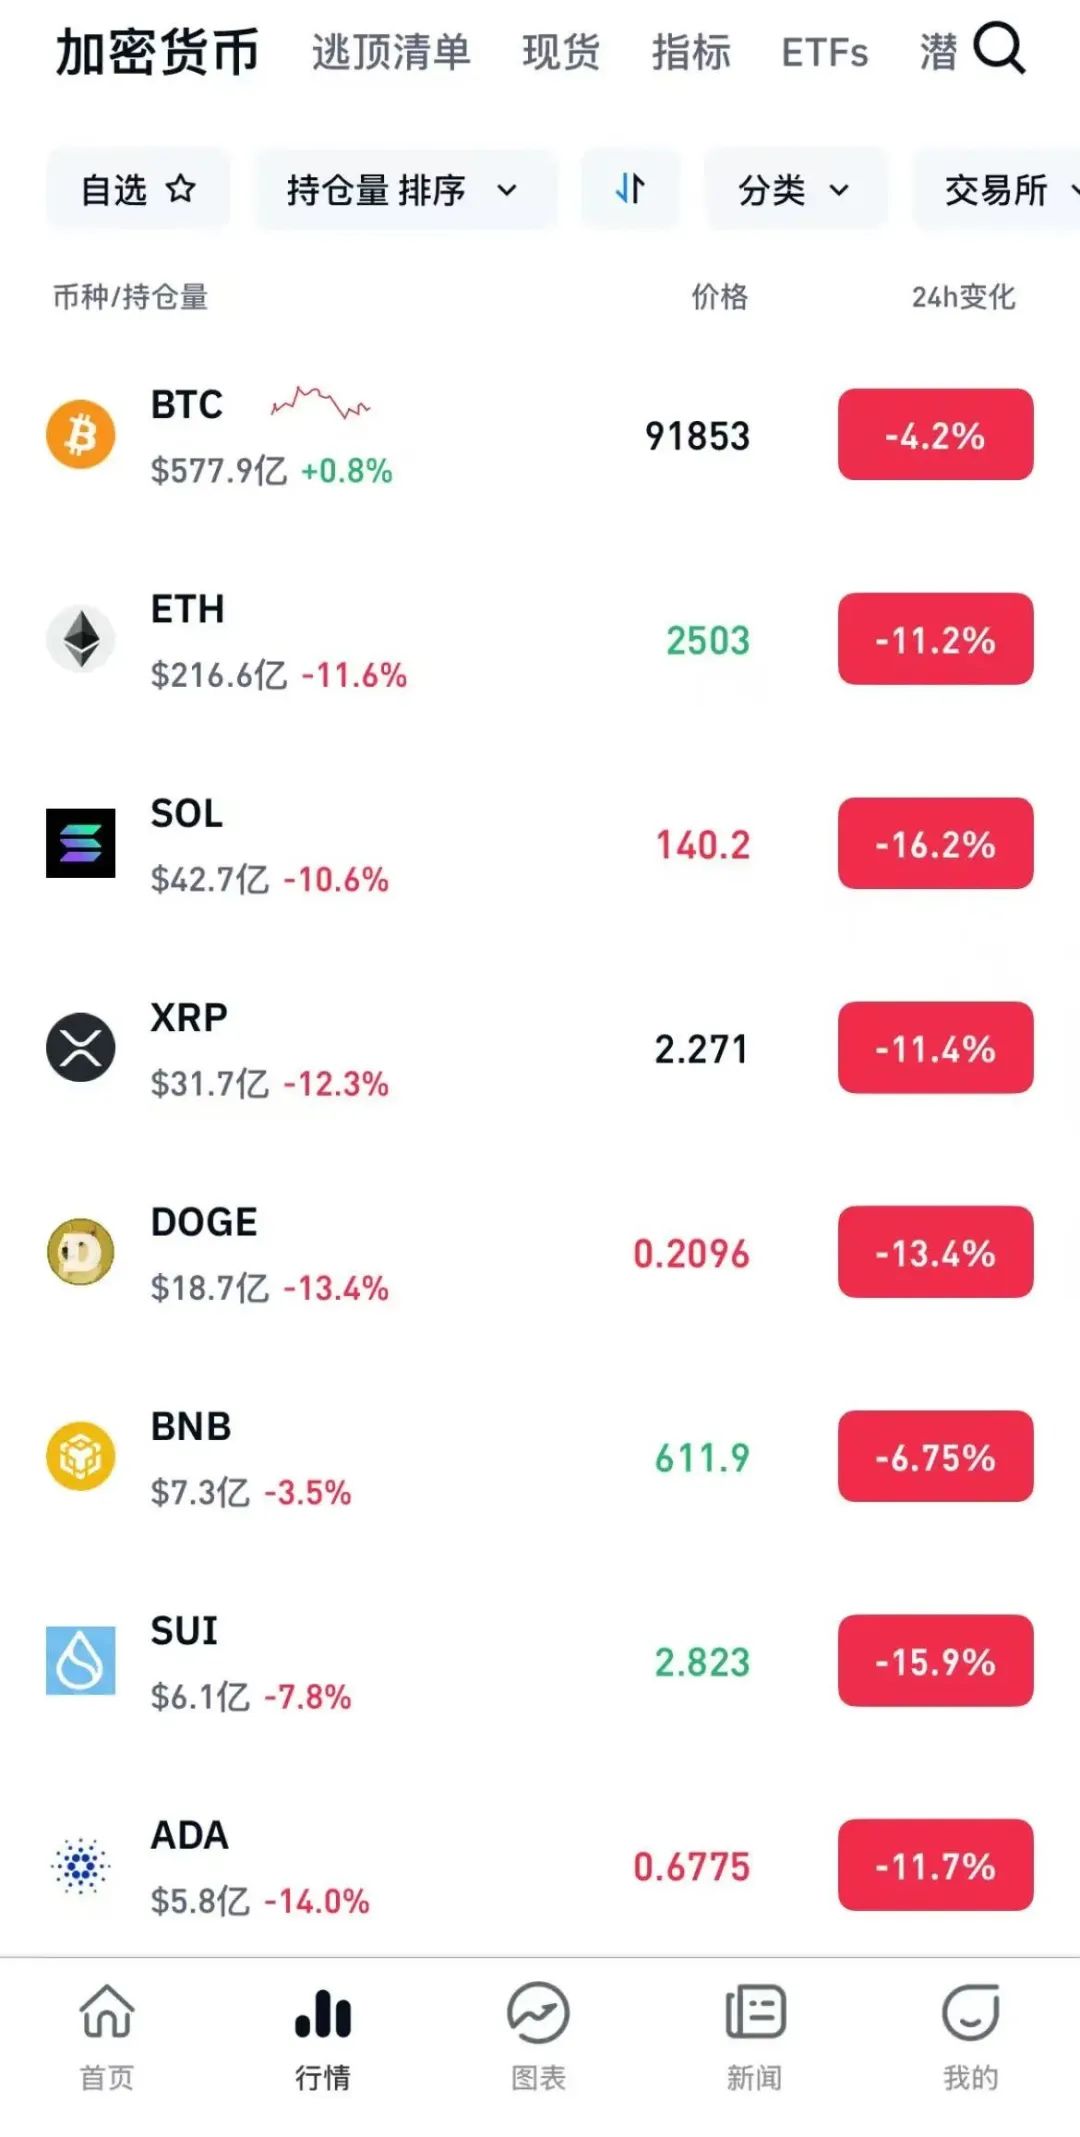Image resolution: width=1080 pixels, height=2137 pixels.
Task: Tap BNB's -6.75% change button
Action: pos(935,1456)
